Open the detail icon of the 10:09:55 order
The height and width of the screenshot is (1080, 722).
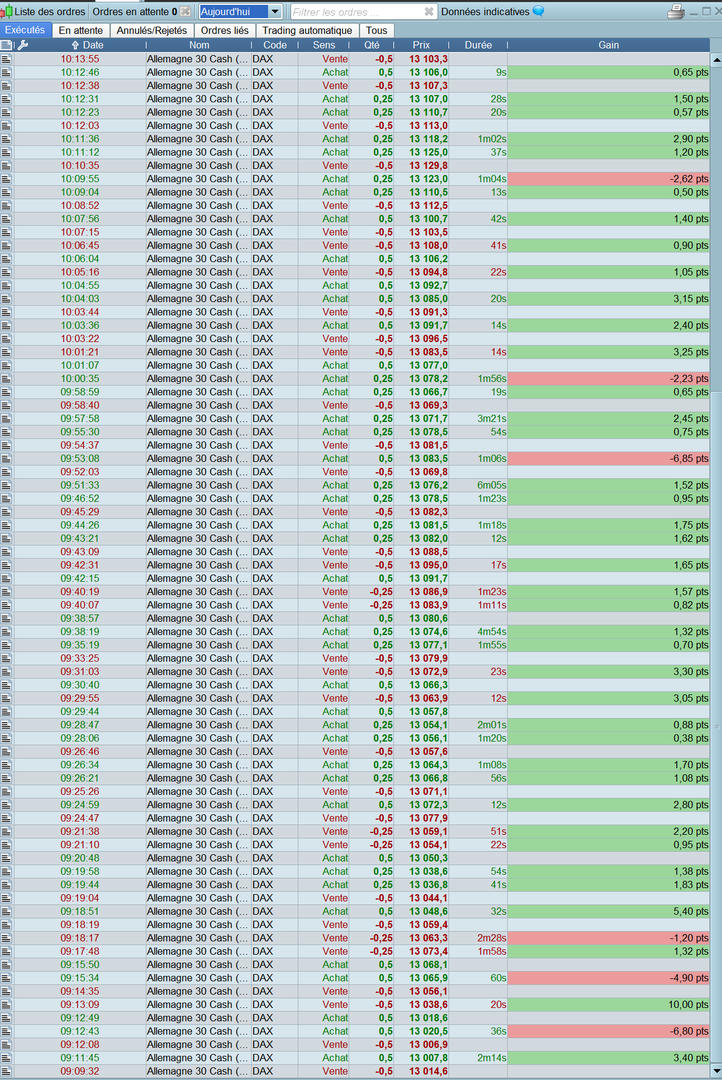click(x=7, y=179)
